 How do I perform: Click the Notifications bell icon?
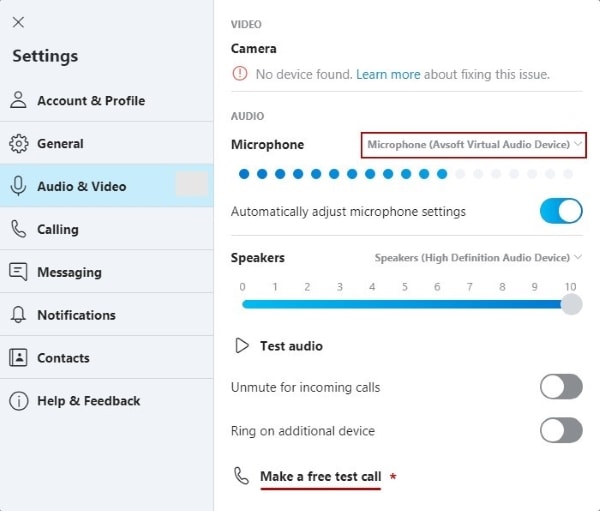(18, 315)
